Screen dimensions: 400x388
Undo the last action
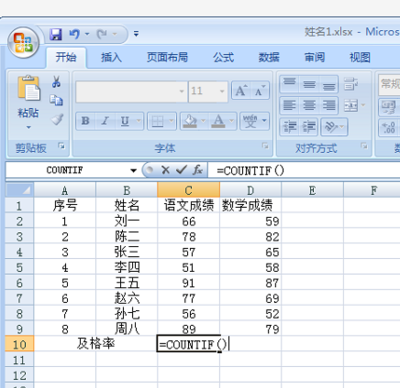[74, 34]
